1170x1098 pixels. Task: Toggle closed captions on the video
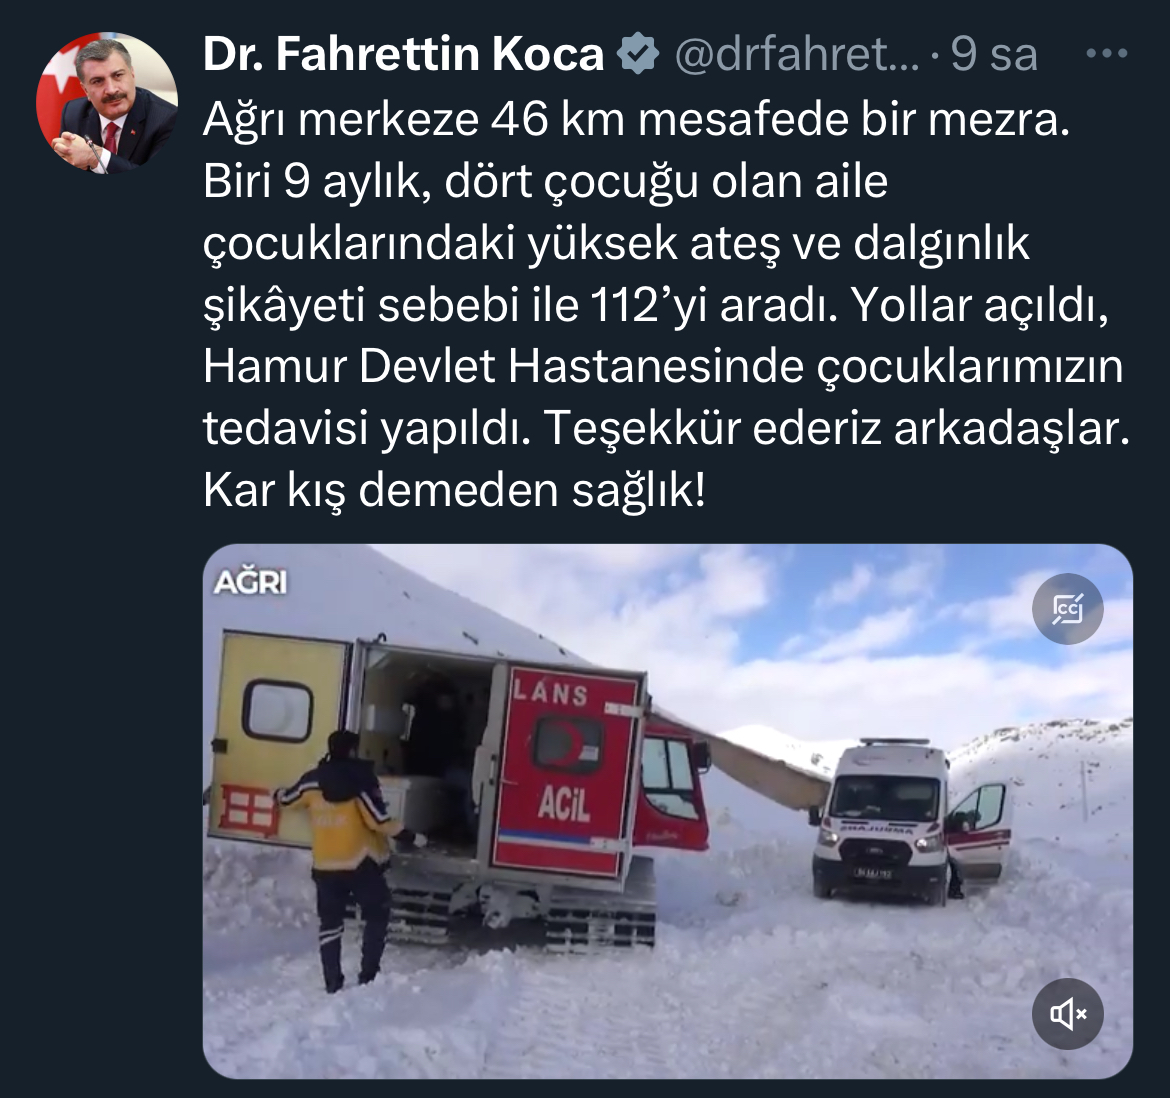(1067, 609)
